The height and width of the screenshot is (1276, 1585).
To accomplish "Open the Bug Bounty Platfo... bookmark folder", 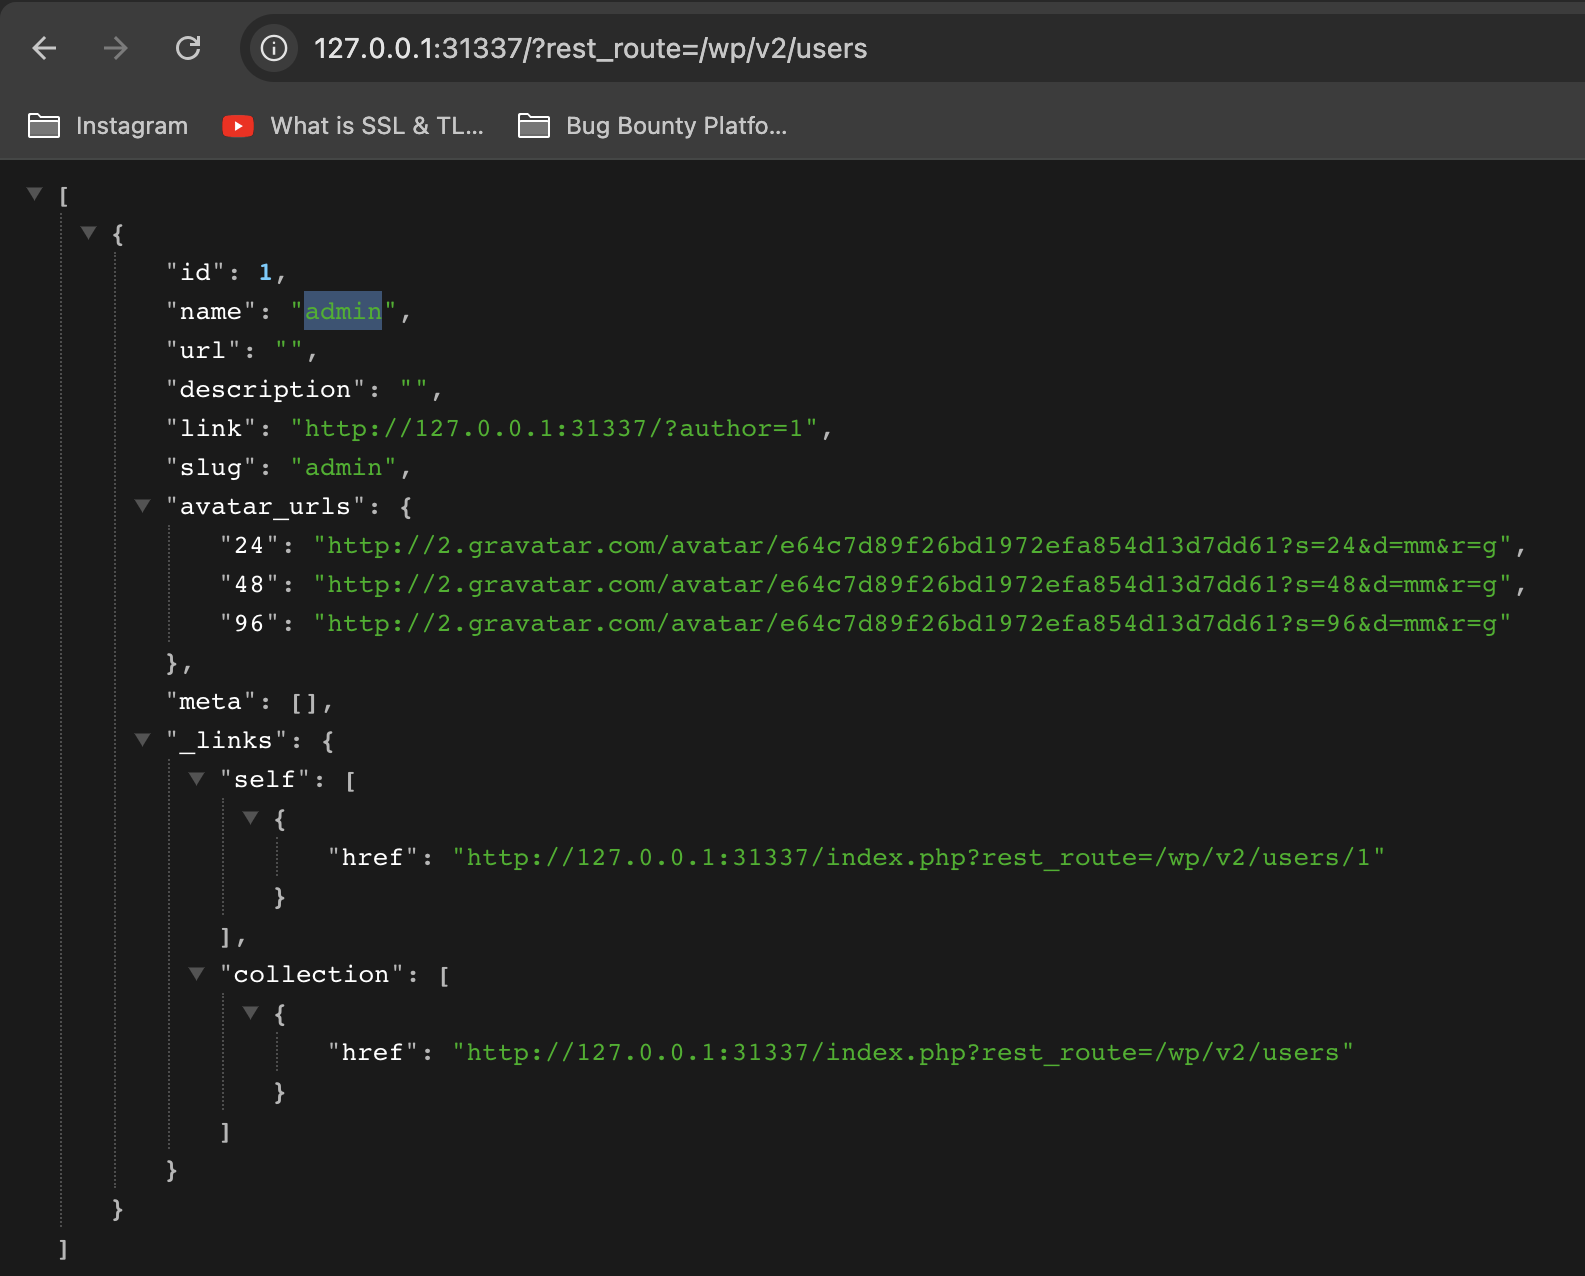I will click(653, 126).
